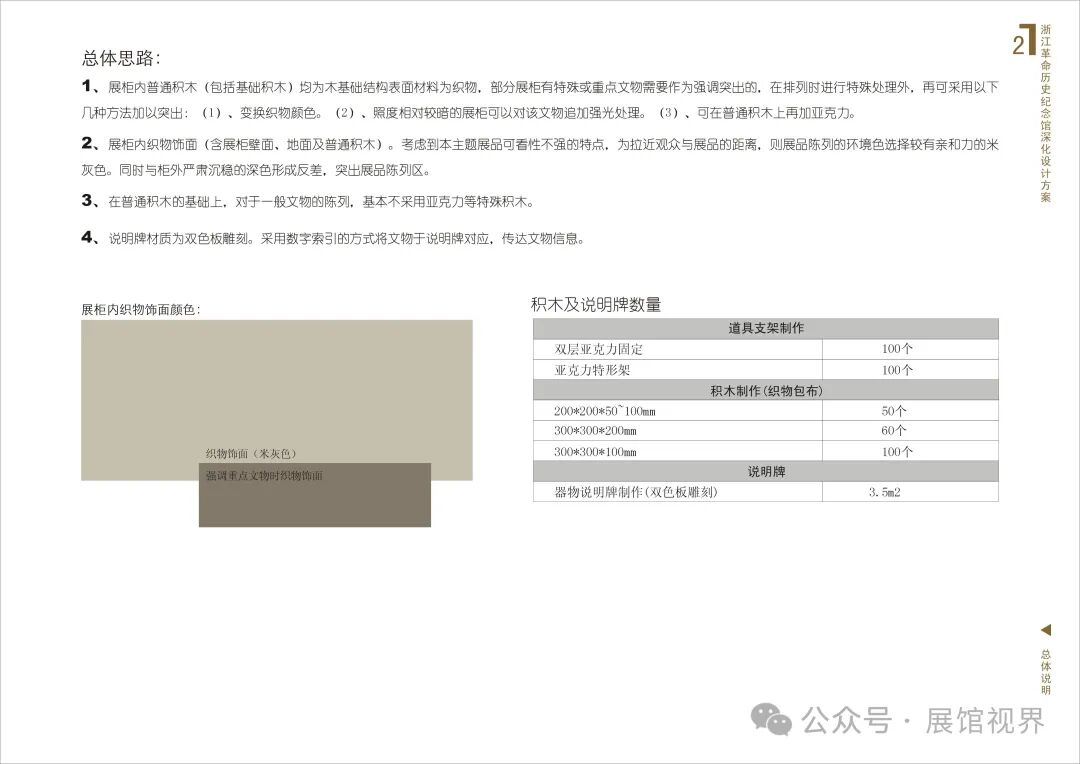Viewport: 1080px width, 764px height.
Task: Click the 亚克力特形架 table cell
Action: [x=593, y=370]
